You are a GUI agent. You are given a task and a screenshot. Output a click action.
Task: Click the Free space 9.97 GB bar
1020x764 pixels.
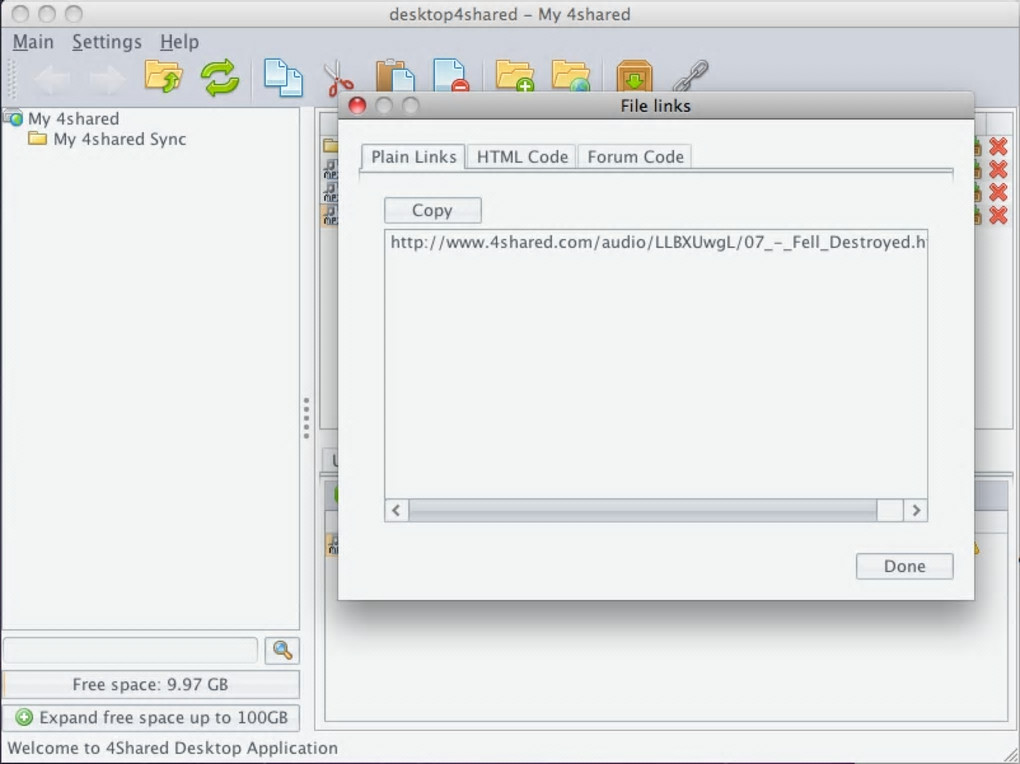151,685
